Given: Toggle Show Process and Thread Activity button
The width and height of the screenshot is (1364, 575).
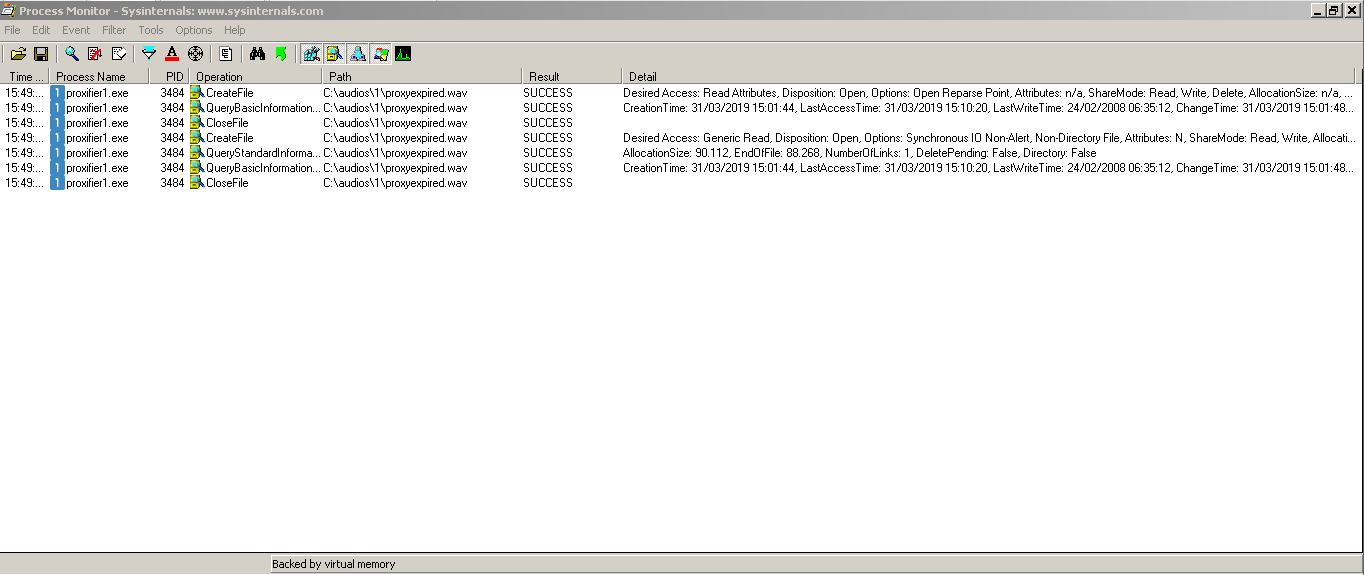Looking at the screenshot, I should pos(380,54).
